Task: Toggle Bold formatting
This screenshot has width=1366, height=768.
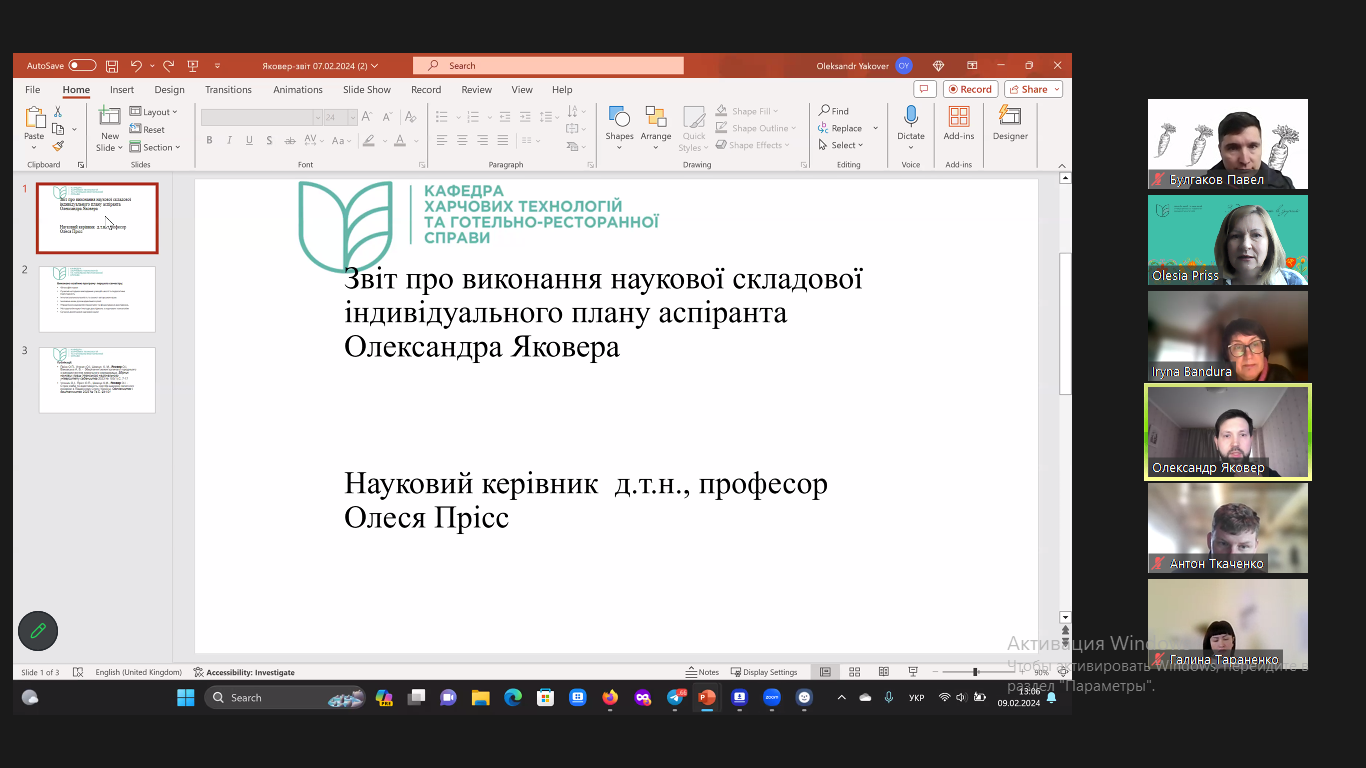Action: [209, 141]
